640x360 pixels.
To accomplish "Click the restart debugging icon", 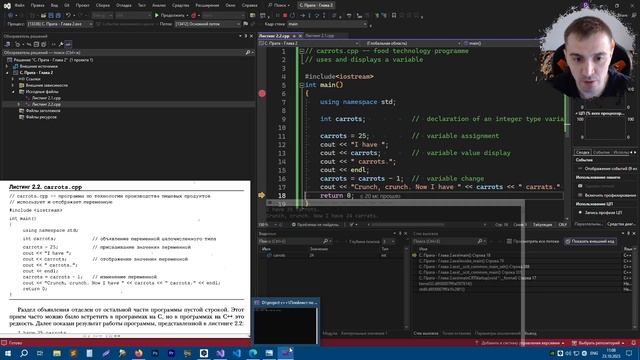I will point(292,16).
